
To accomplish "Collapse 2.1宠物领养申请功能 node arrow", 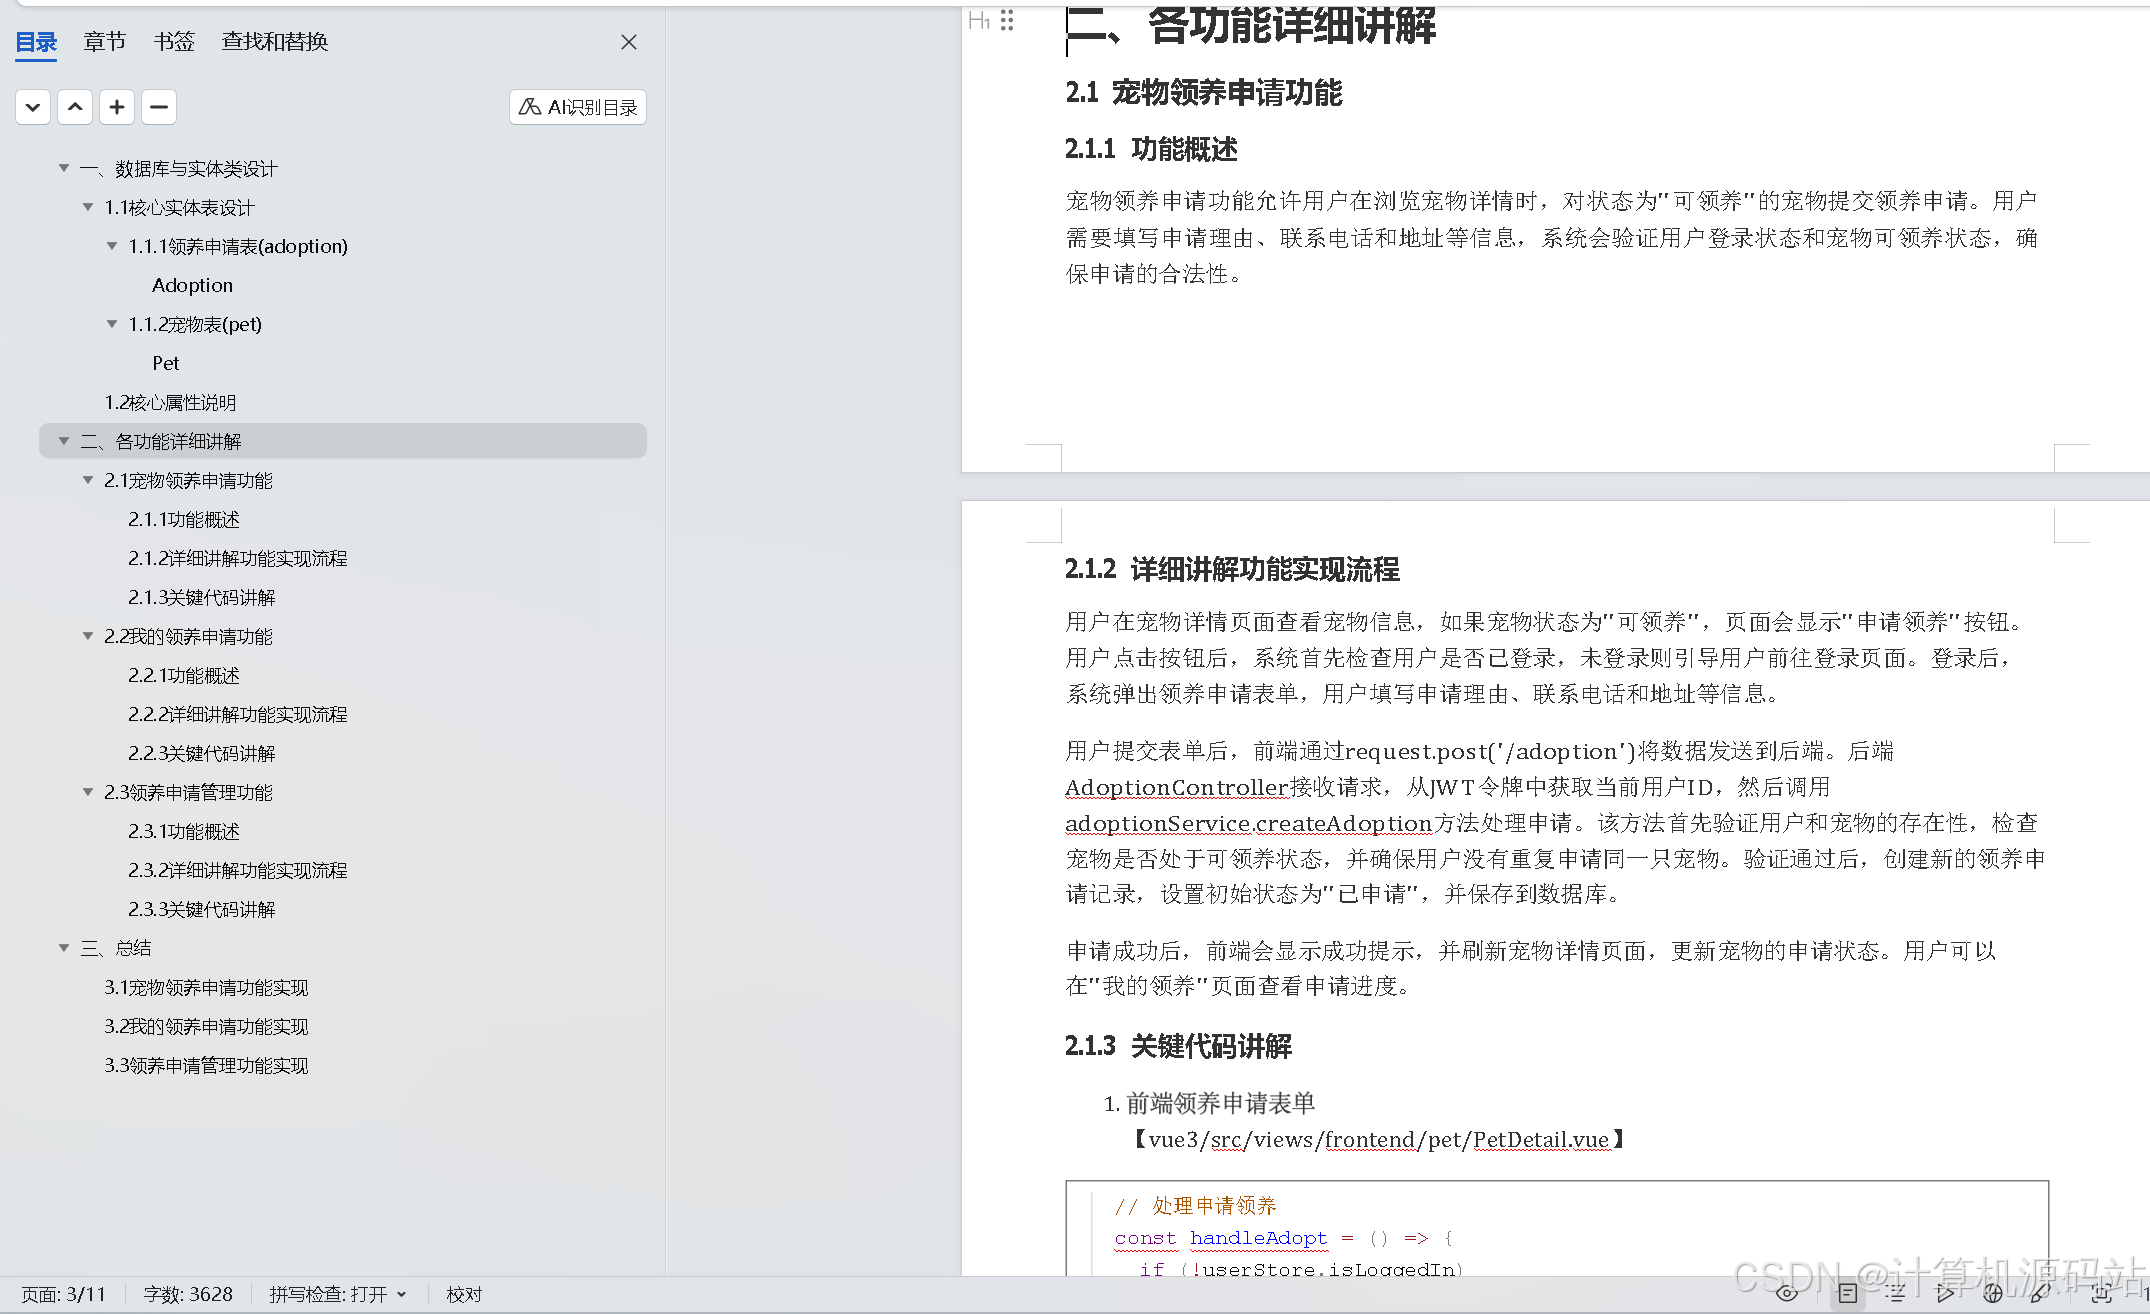I will [x=88, y=480].
